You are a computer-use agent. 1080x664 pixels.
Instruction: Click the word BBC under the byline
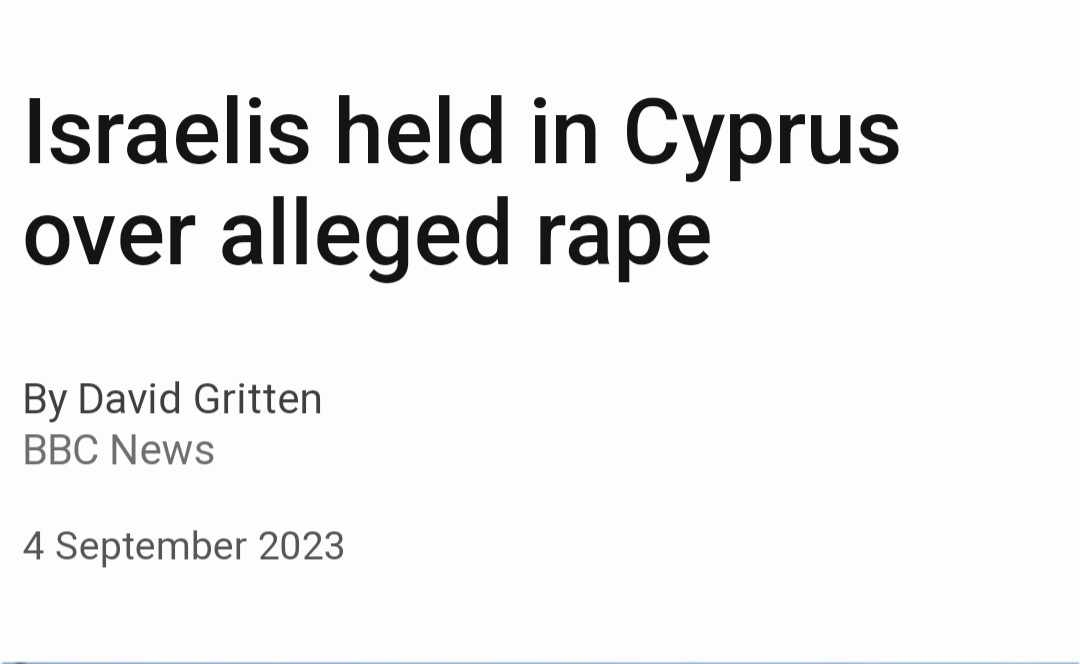61,450
